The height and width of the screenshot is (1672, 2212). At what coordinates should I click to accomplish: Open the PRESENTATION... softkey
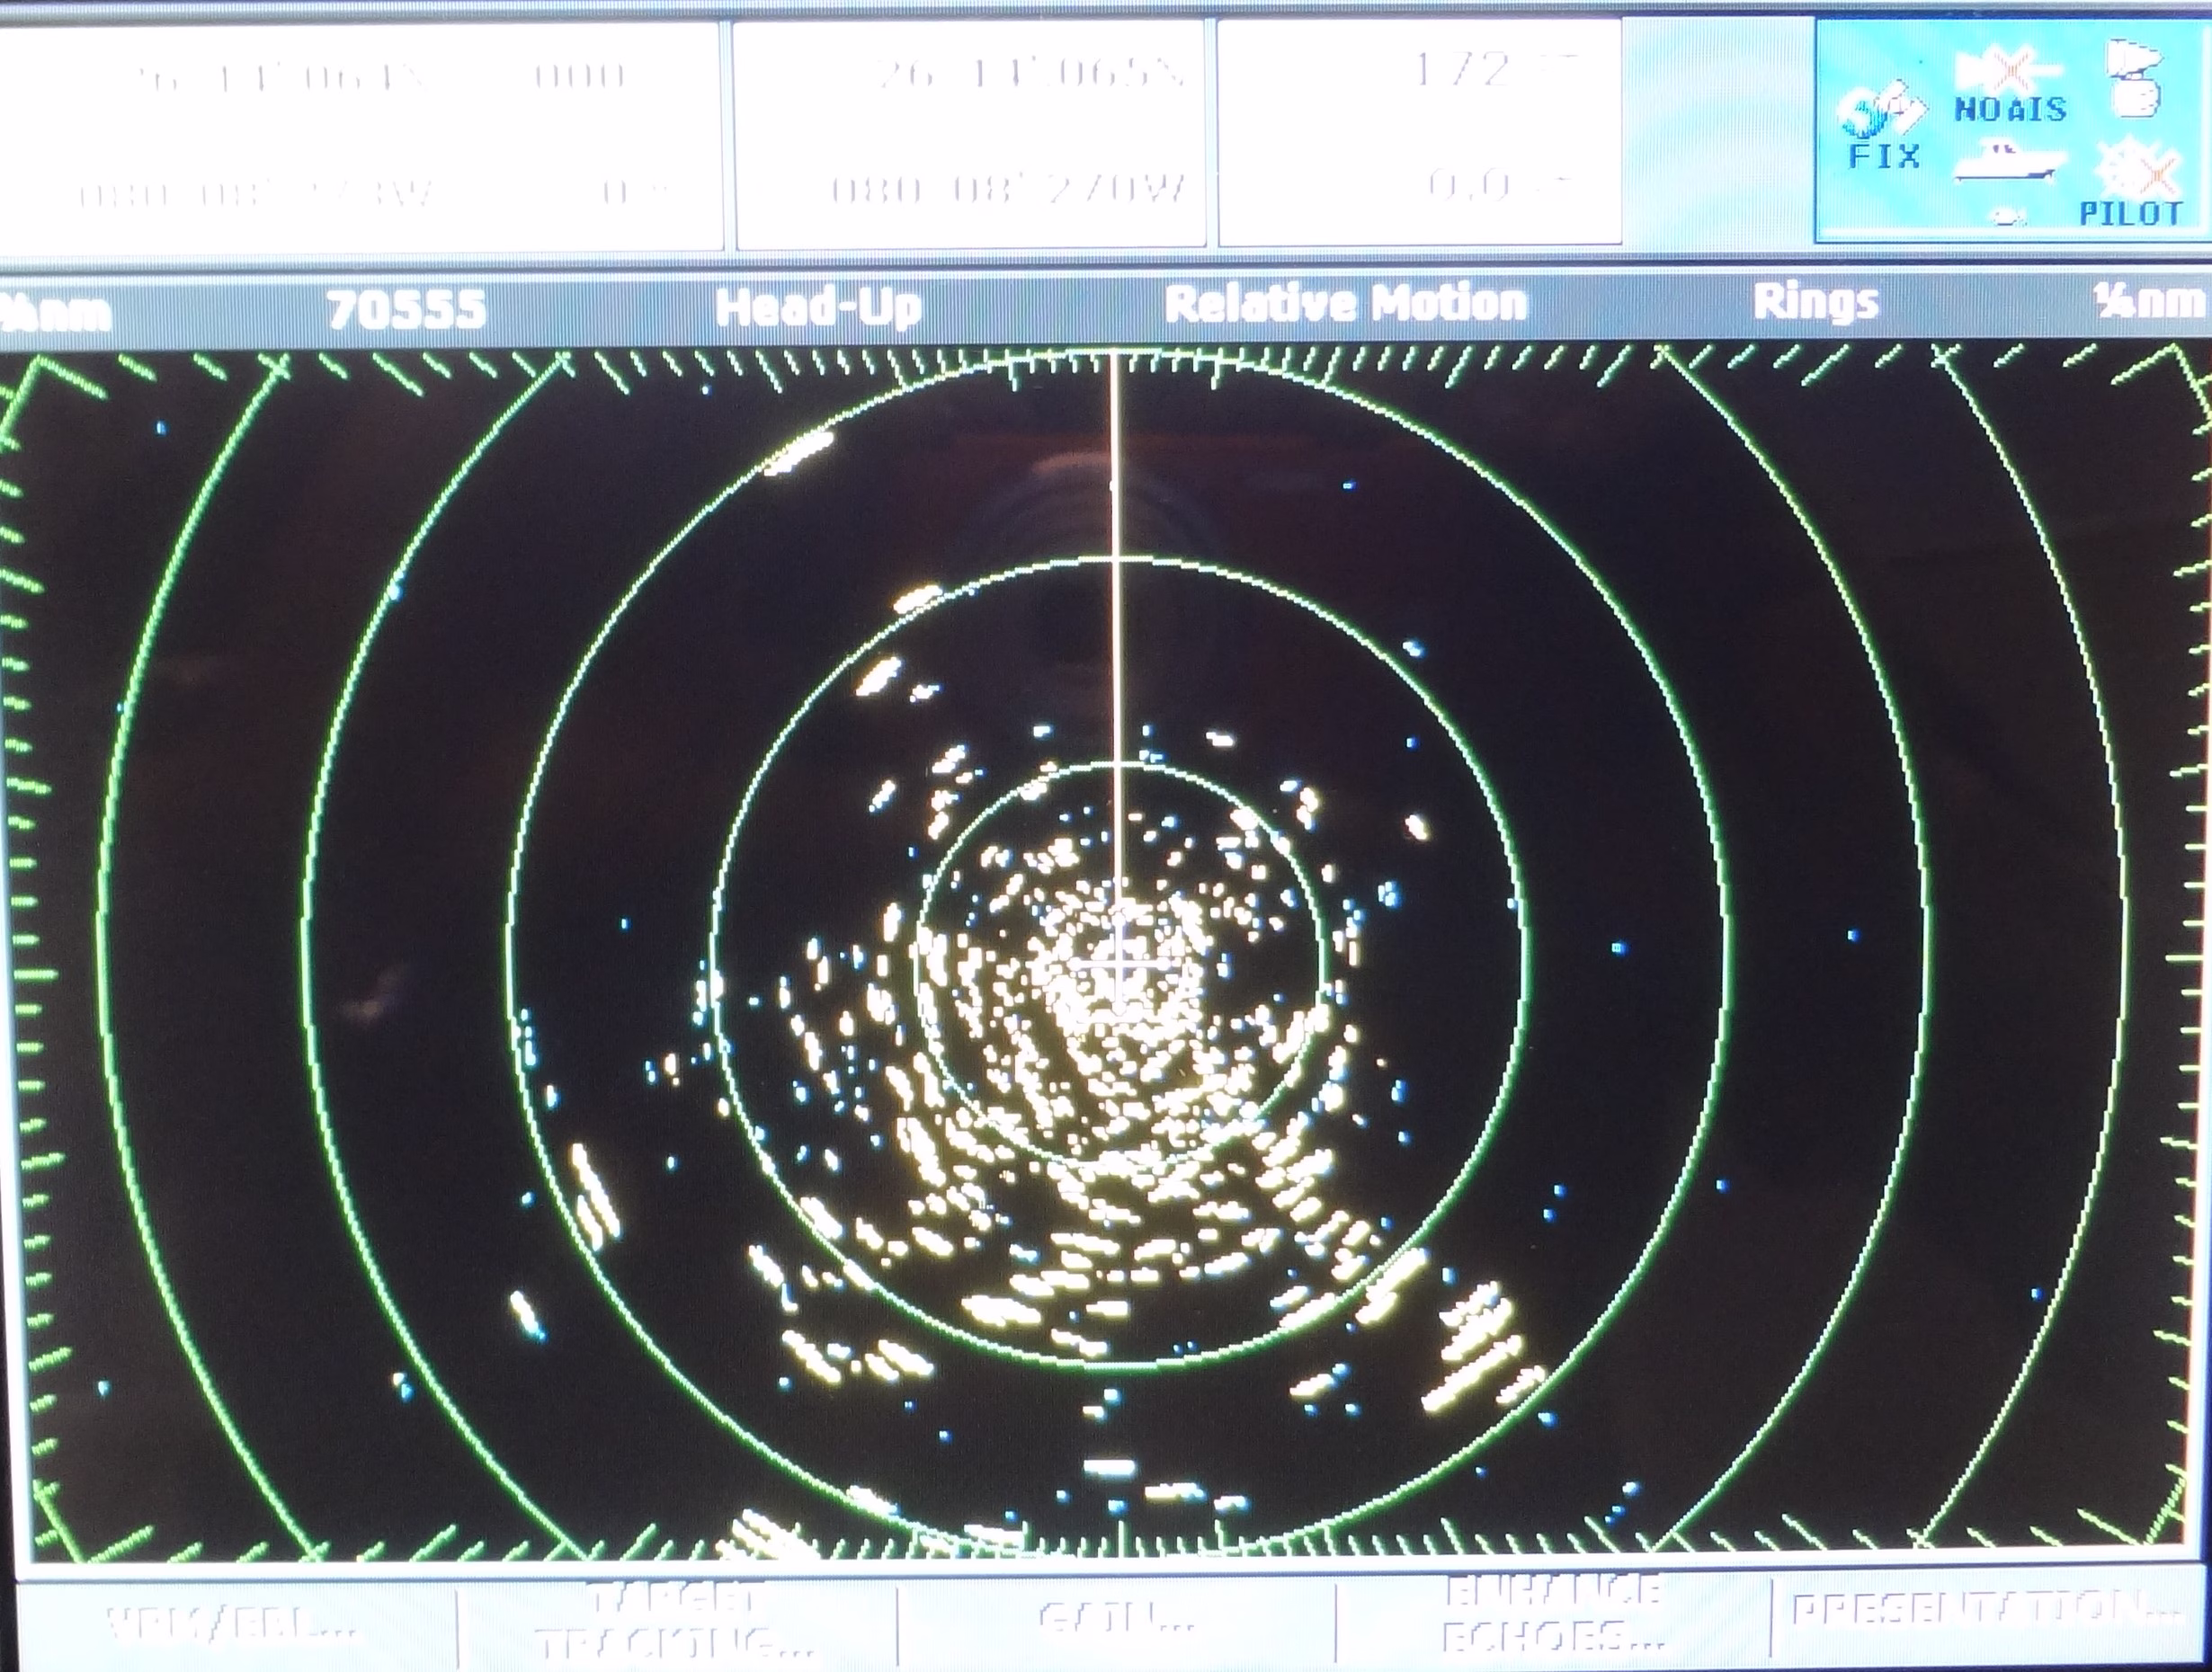pos(1985,1610)
